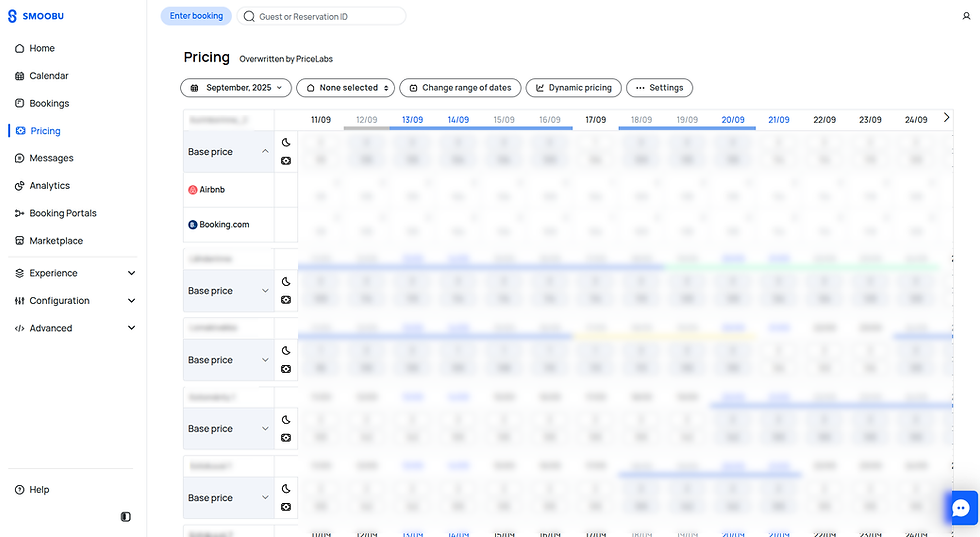Viewport: 980px width, 537px height.
Task: Expand the Configuration sidebar section
Action: click(131, 301)
